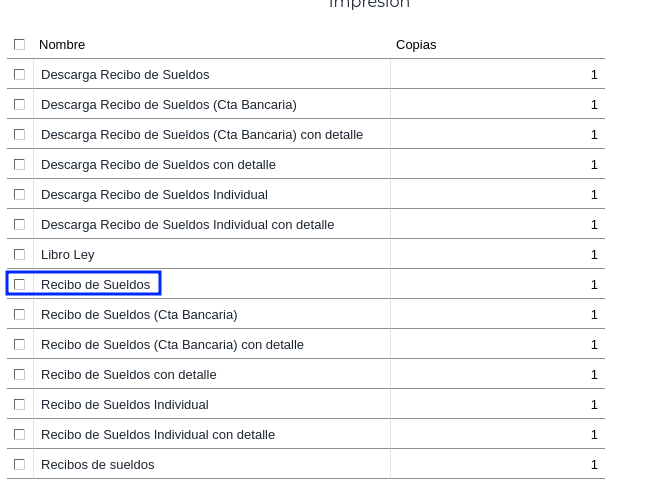The width and height of the screenshot is (658, 492).
Task: Toggle the select-all checkbox beside Nombre
Action: pyautogui.click(x=19, y=45)
